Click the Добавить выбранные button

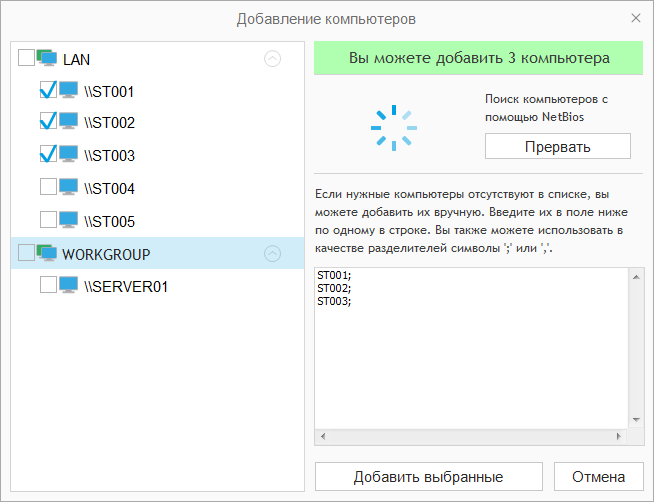tap(428, 476)
